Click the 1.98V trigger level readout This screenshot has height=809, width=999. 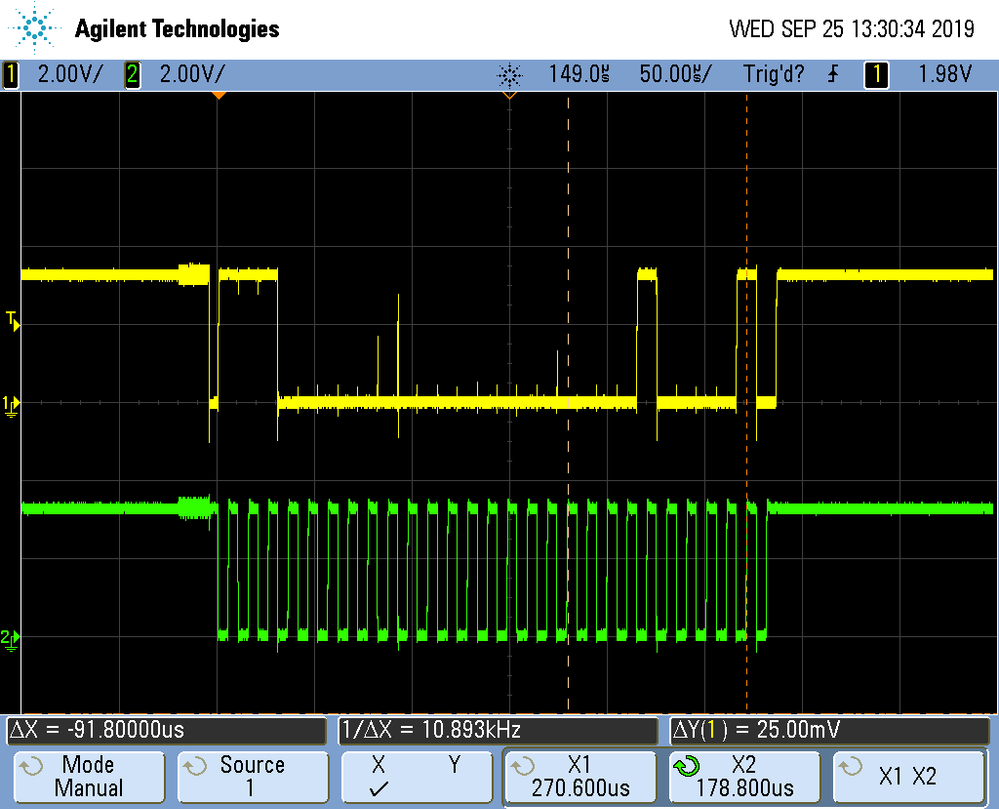tap(945, 75)
